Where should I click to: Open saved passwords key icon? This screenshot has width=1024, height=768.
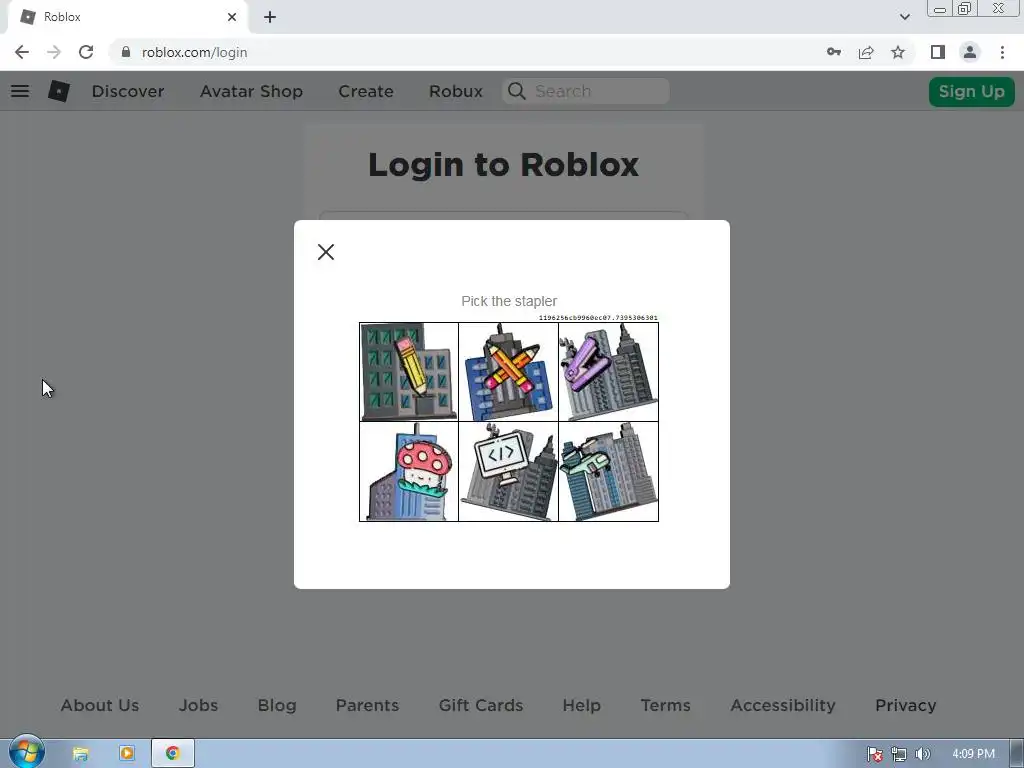pos(834,52)
